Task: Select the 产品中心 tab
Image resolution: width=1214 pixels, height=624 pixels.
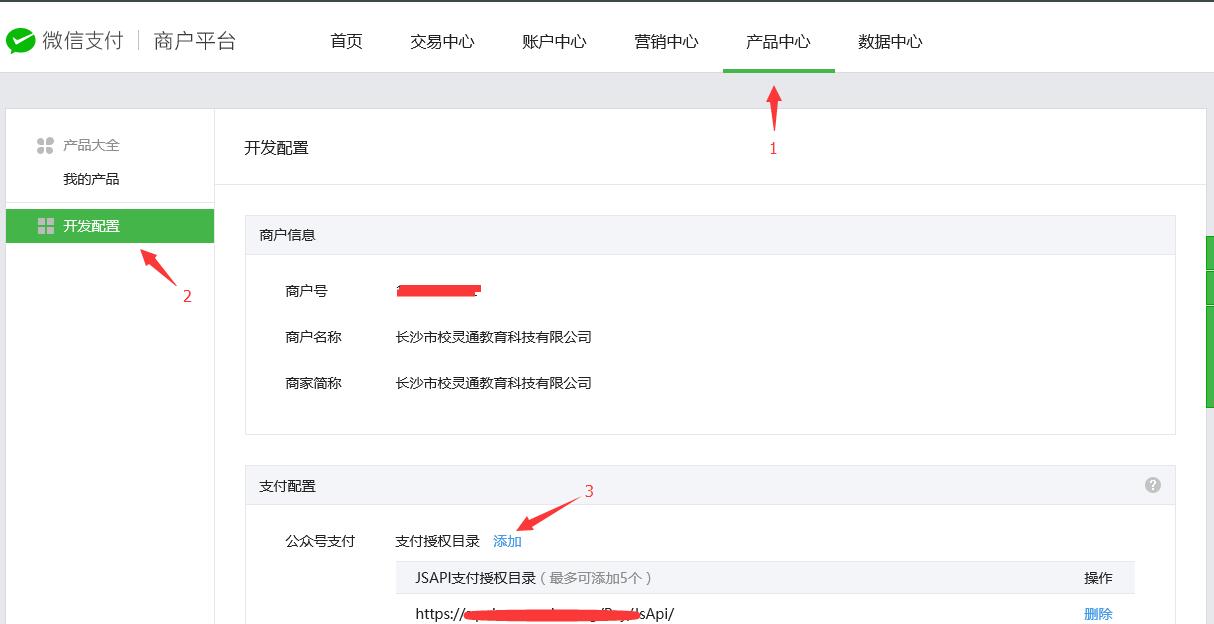Action: (x=778, y=42)
